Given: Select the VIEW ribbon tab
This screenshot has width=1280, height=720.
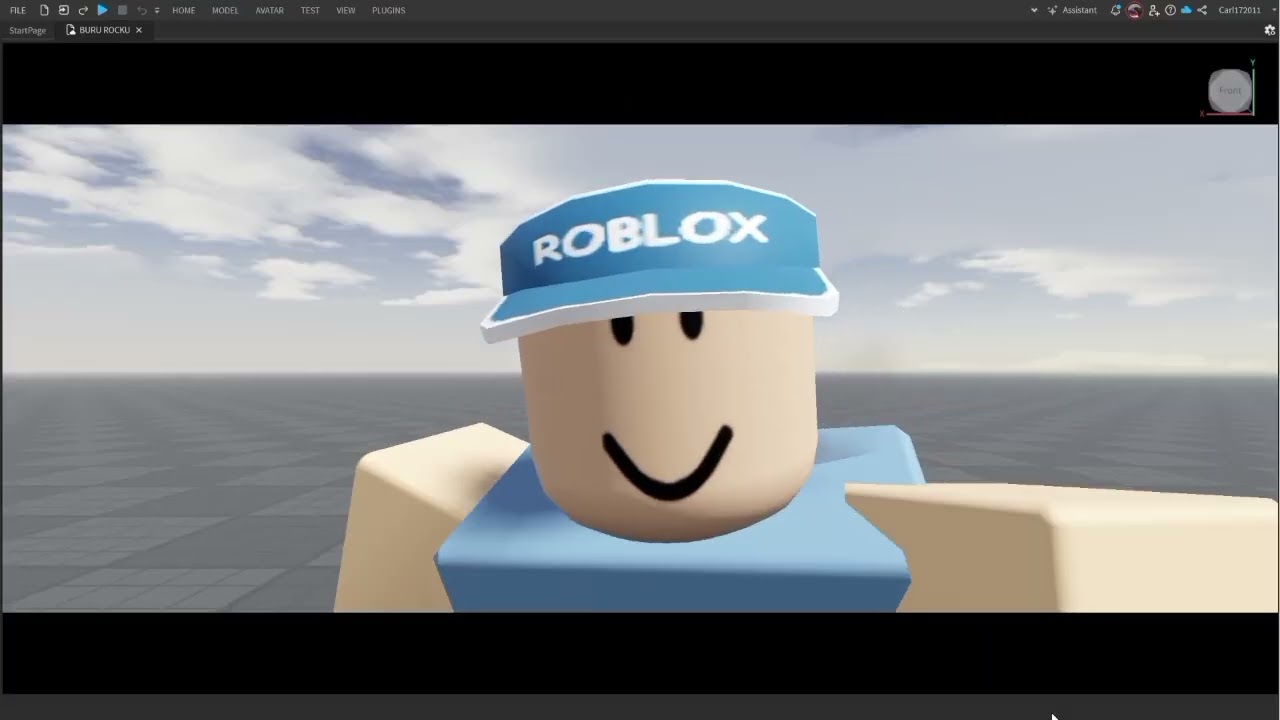Looking at the screenshot, I should (x=346, y=10).
